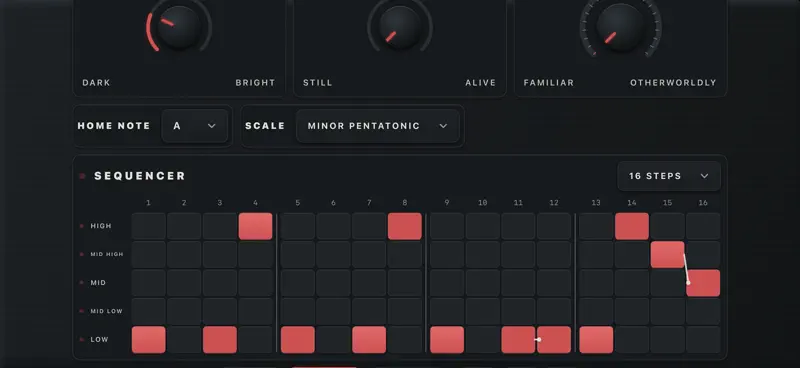This screenshot has width=800, height=368.
Task: Enable the High row step 10
Action: click(x=483, y=226)
